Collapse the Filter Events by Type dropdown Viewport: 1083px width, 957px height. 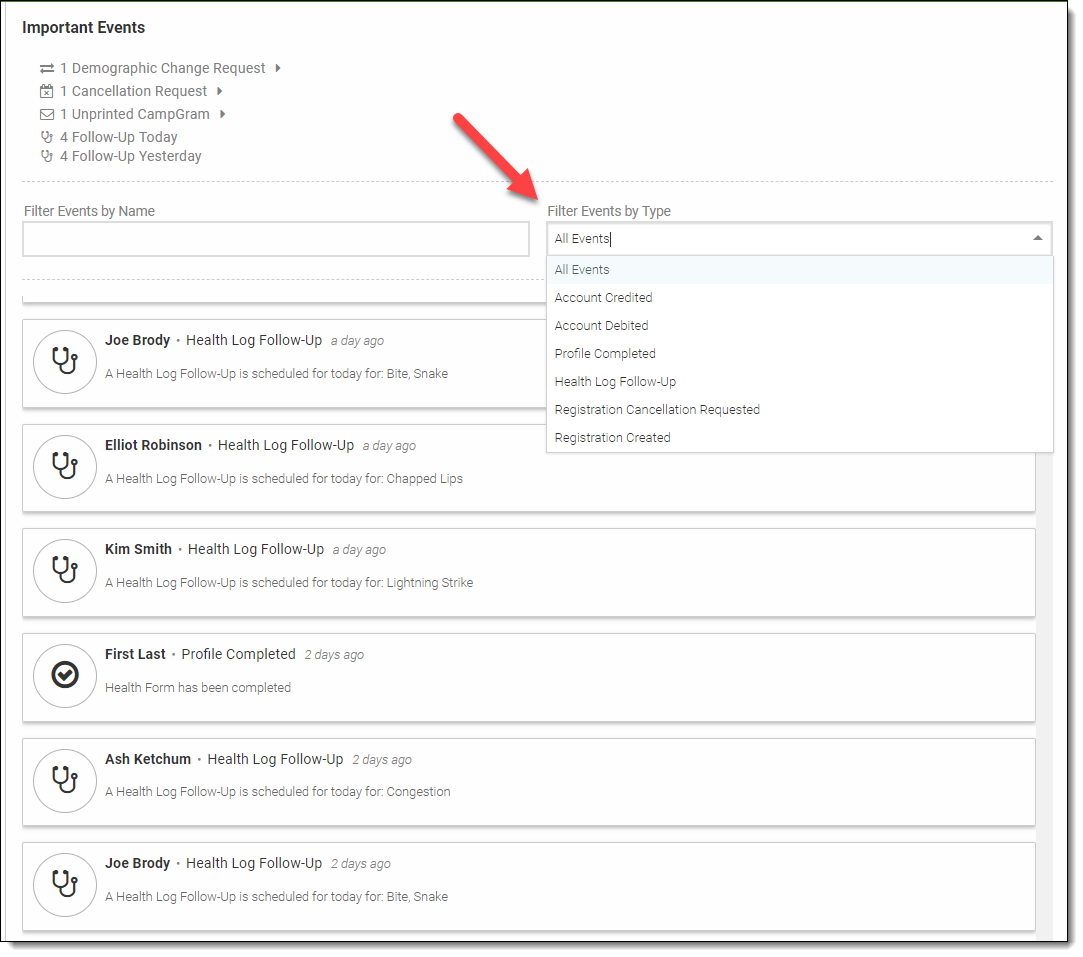(x=1037, y=239)
